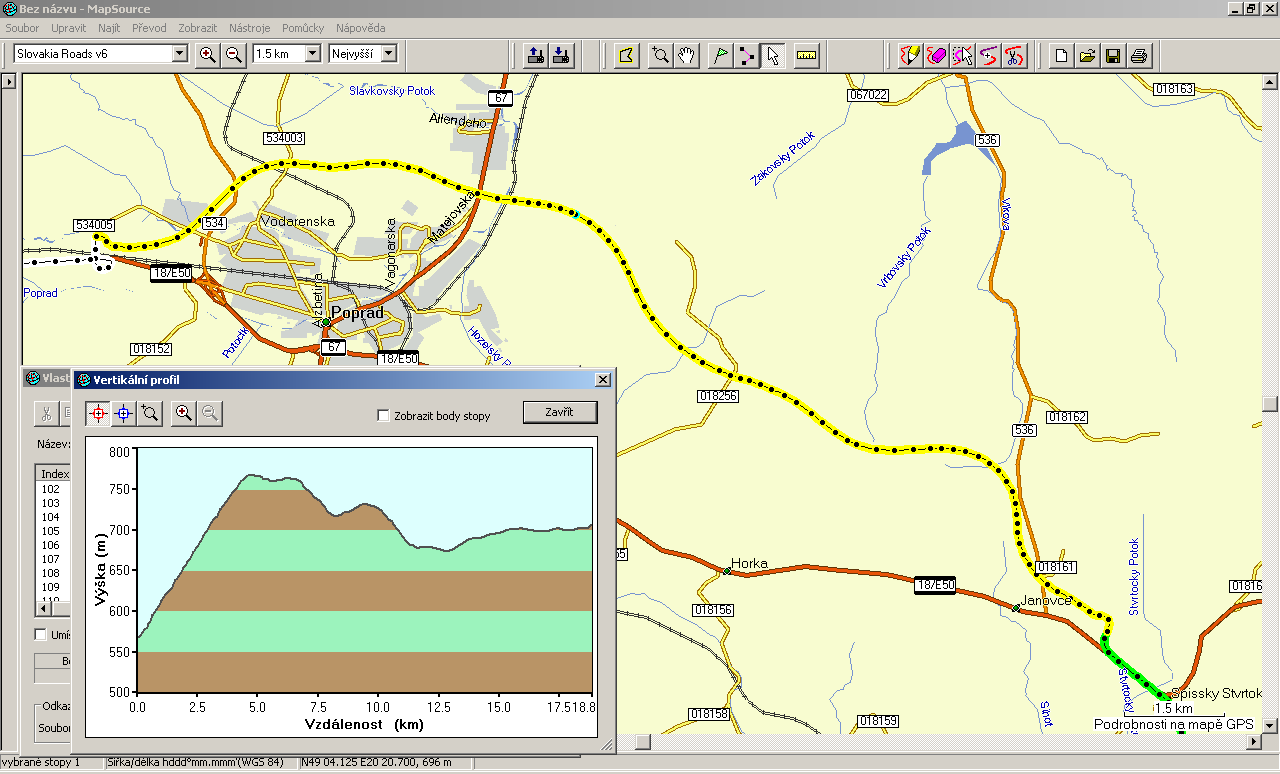Click map zoom-out magnifier button
Viewport: 1280px width, 774px height.
[233, 54]
